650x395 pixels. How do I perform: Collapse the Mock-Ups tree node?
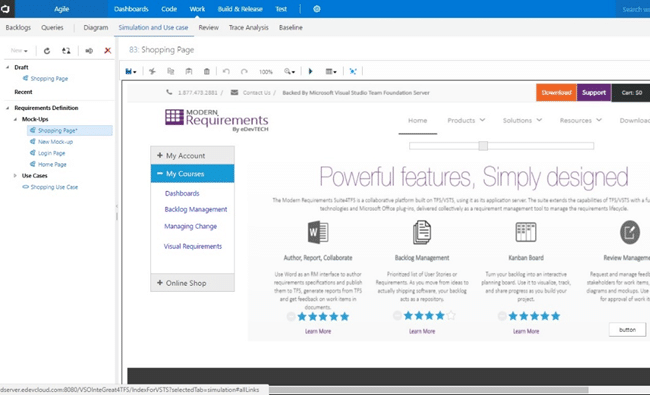pos(15,119)
